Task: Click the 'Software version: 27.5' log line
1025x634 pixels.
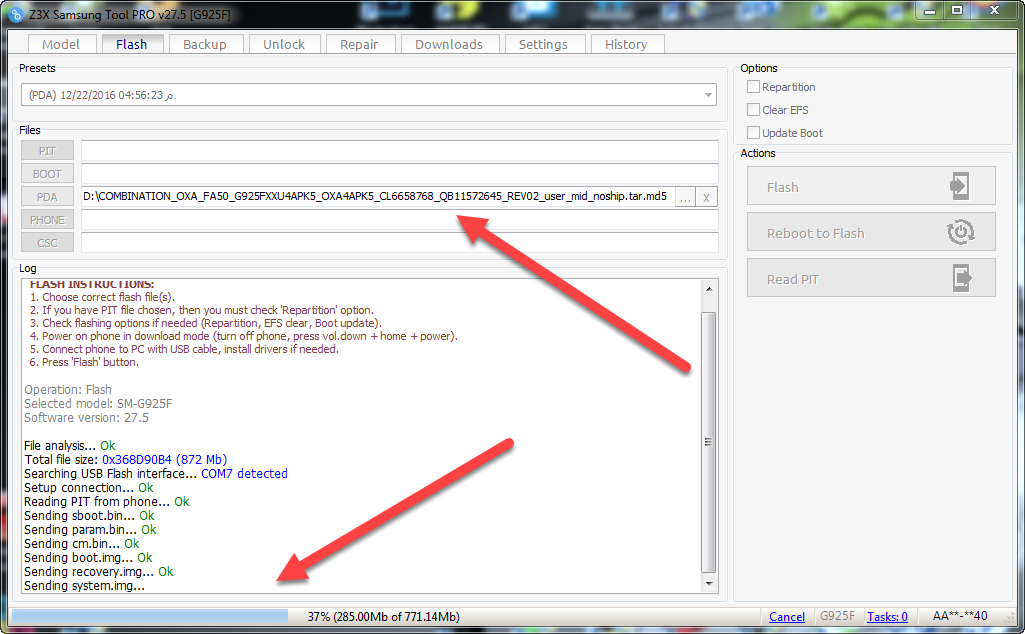Action: coord(86,417)
